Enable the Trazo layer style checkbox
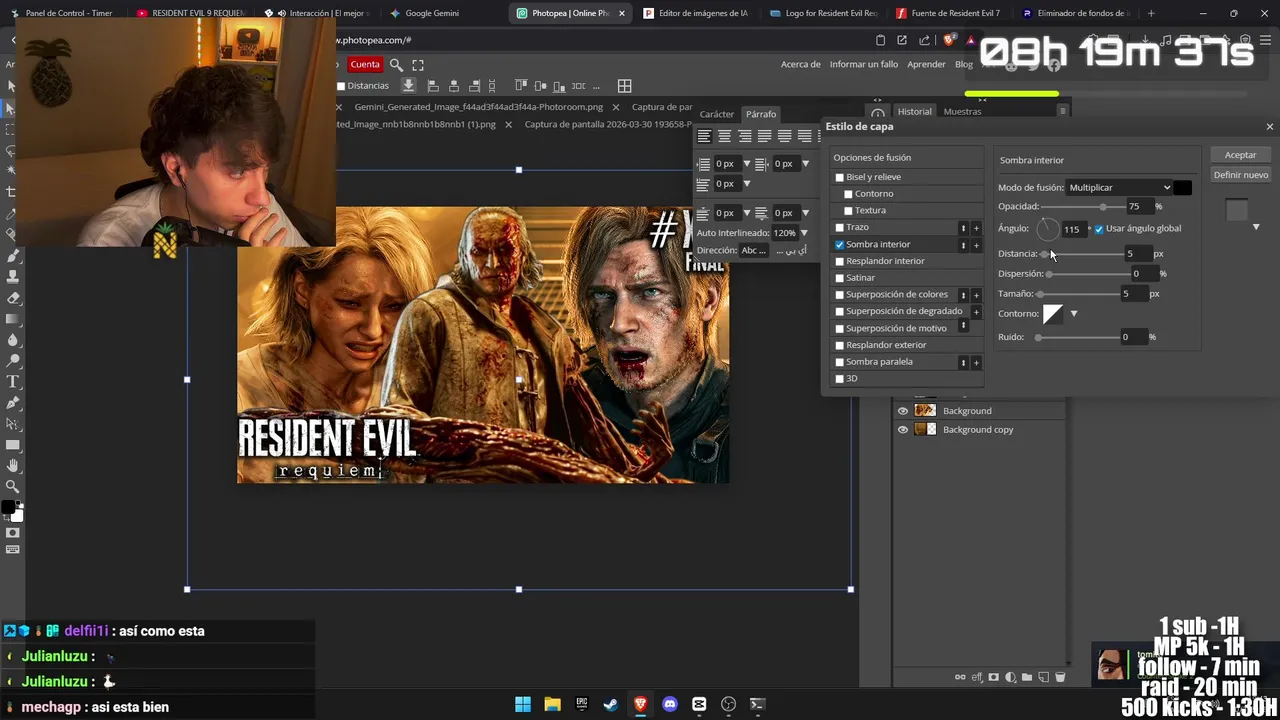1280x720 pixels. click(x=840, y=227)
